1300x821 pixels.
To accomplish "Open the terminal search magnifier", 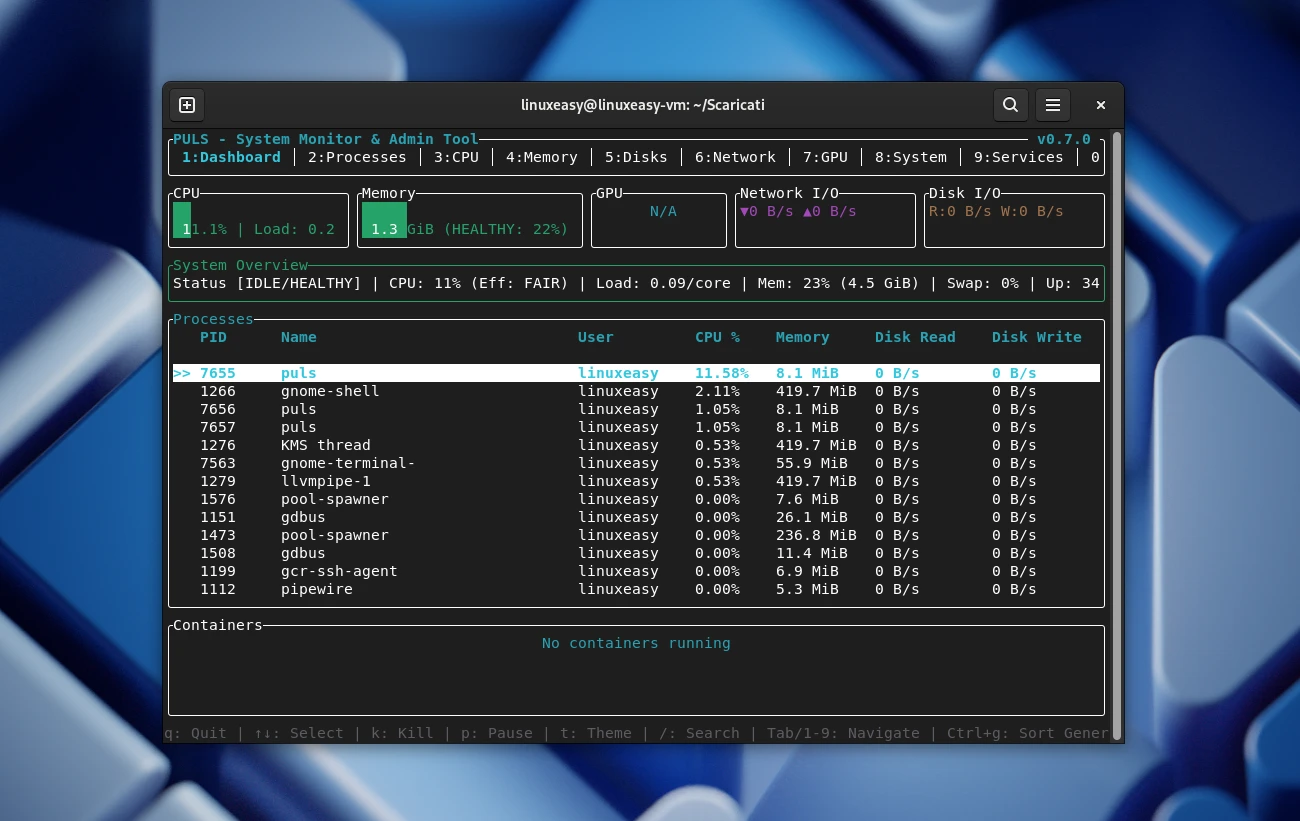I will [x=1010, y=105].
